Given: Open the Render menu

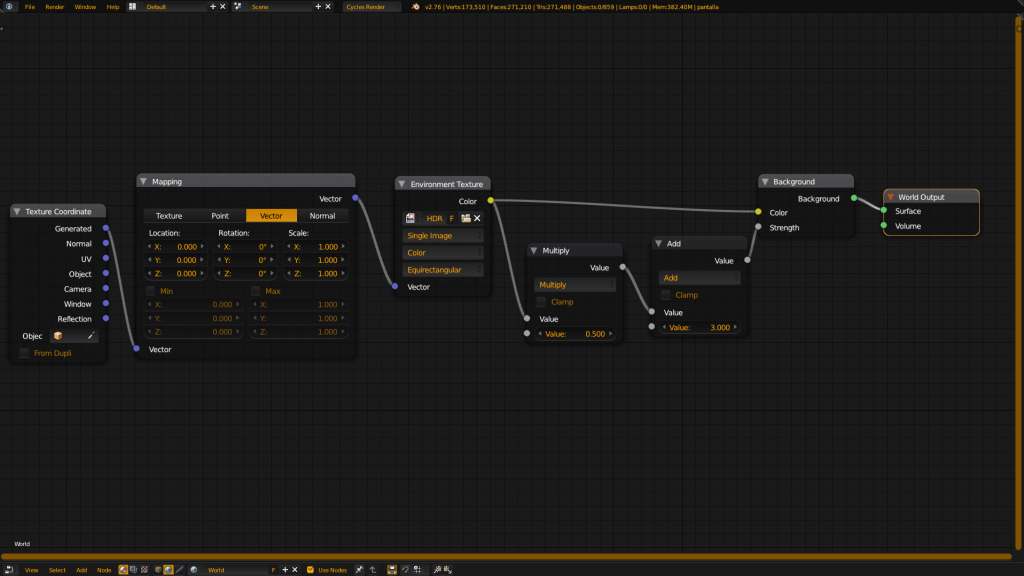Looking at the screenshot, I should click(x=54, y=6).
